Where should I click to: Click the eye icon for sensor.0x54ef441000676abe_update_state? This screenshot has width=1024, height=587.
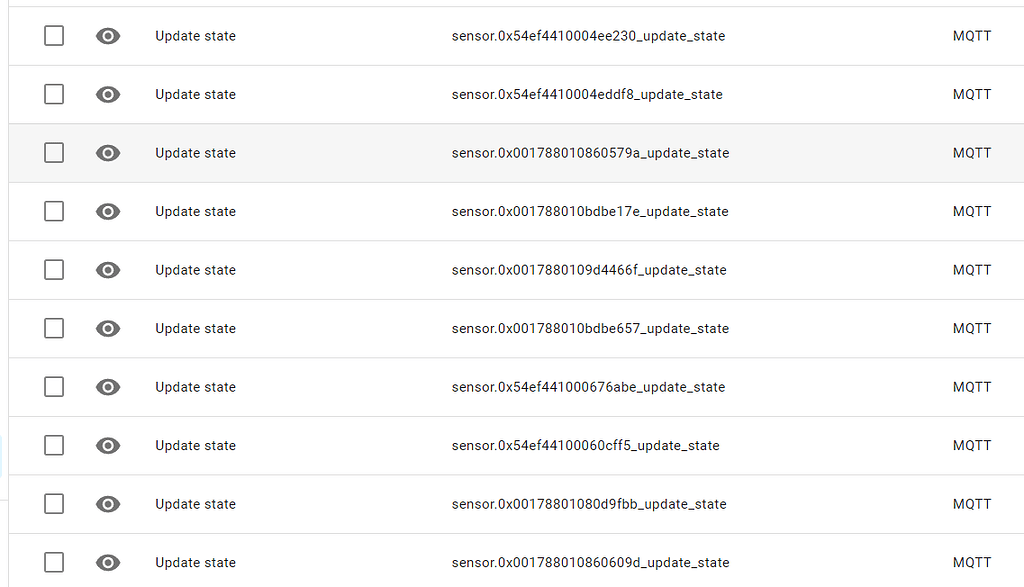coord(107,386)
